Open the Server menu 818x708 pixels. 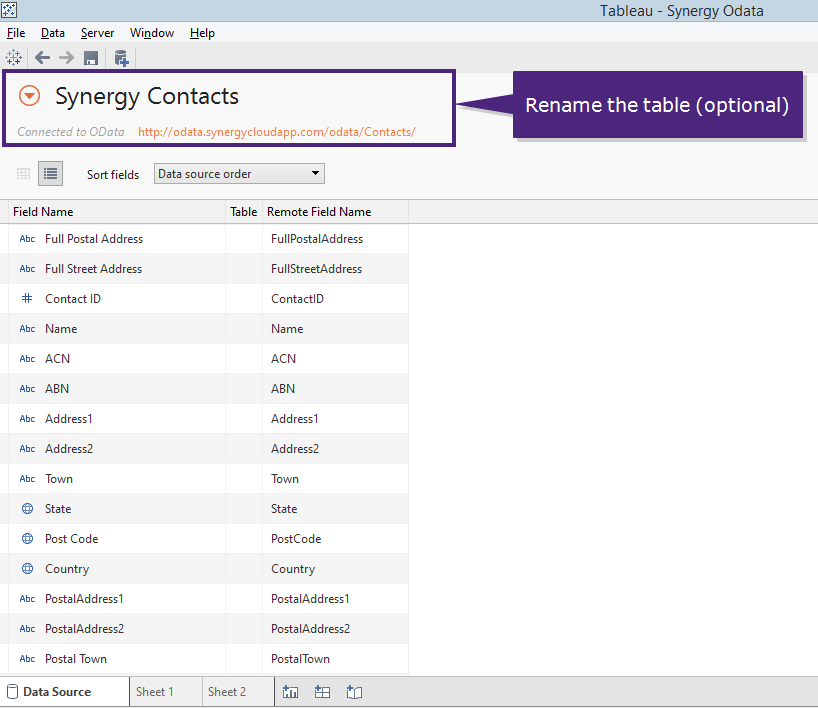pyautogui.click(x=97, y=33)
